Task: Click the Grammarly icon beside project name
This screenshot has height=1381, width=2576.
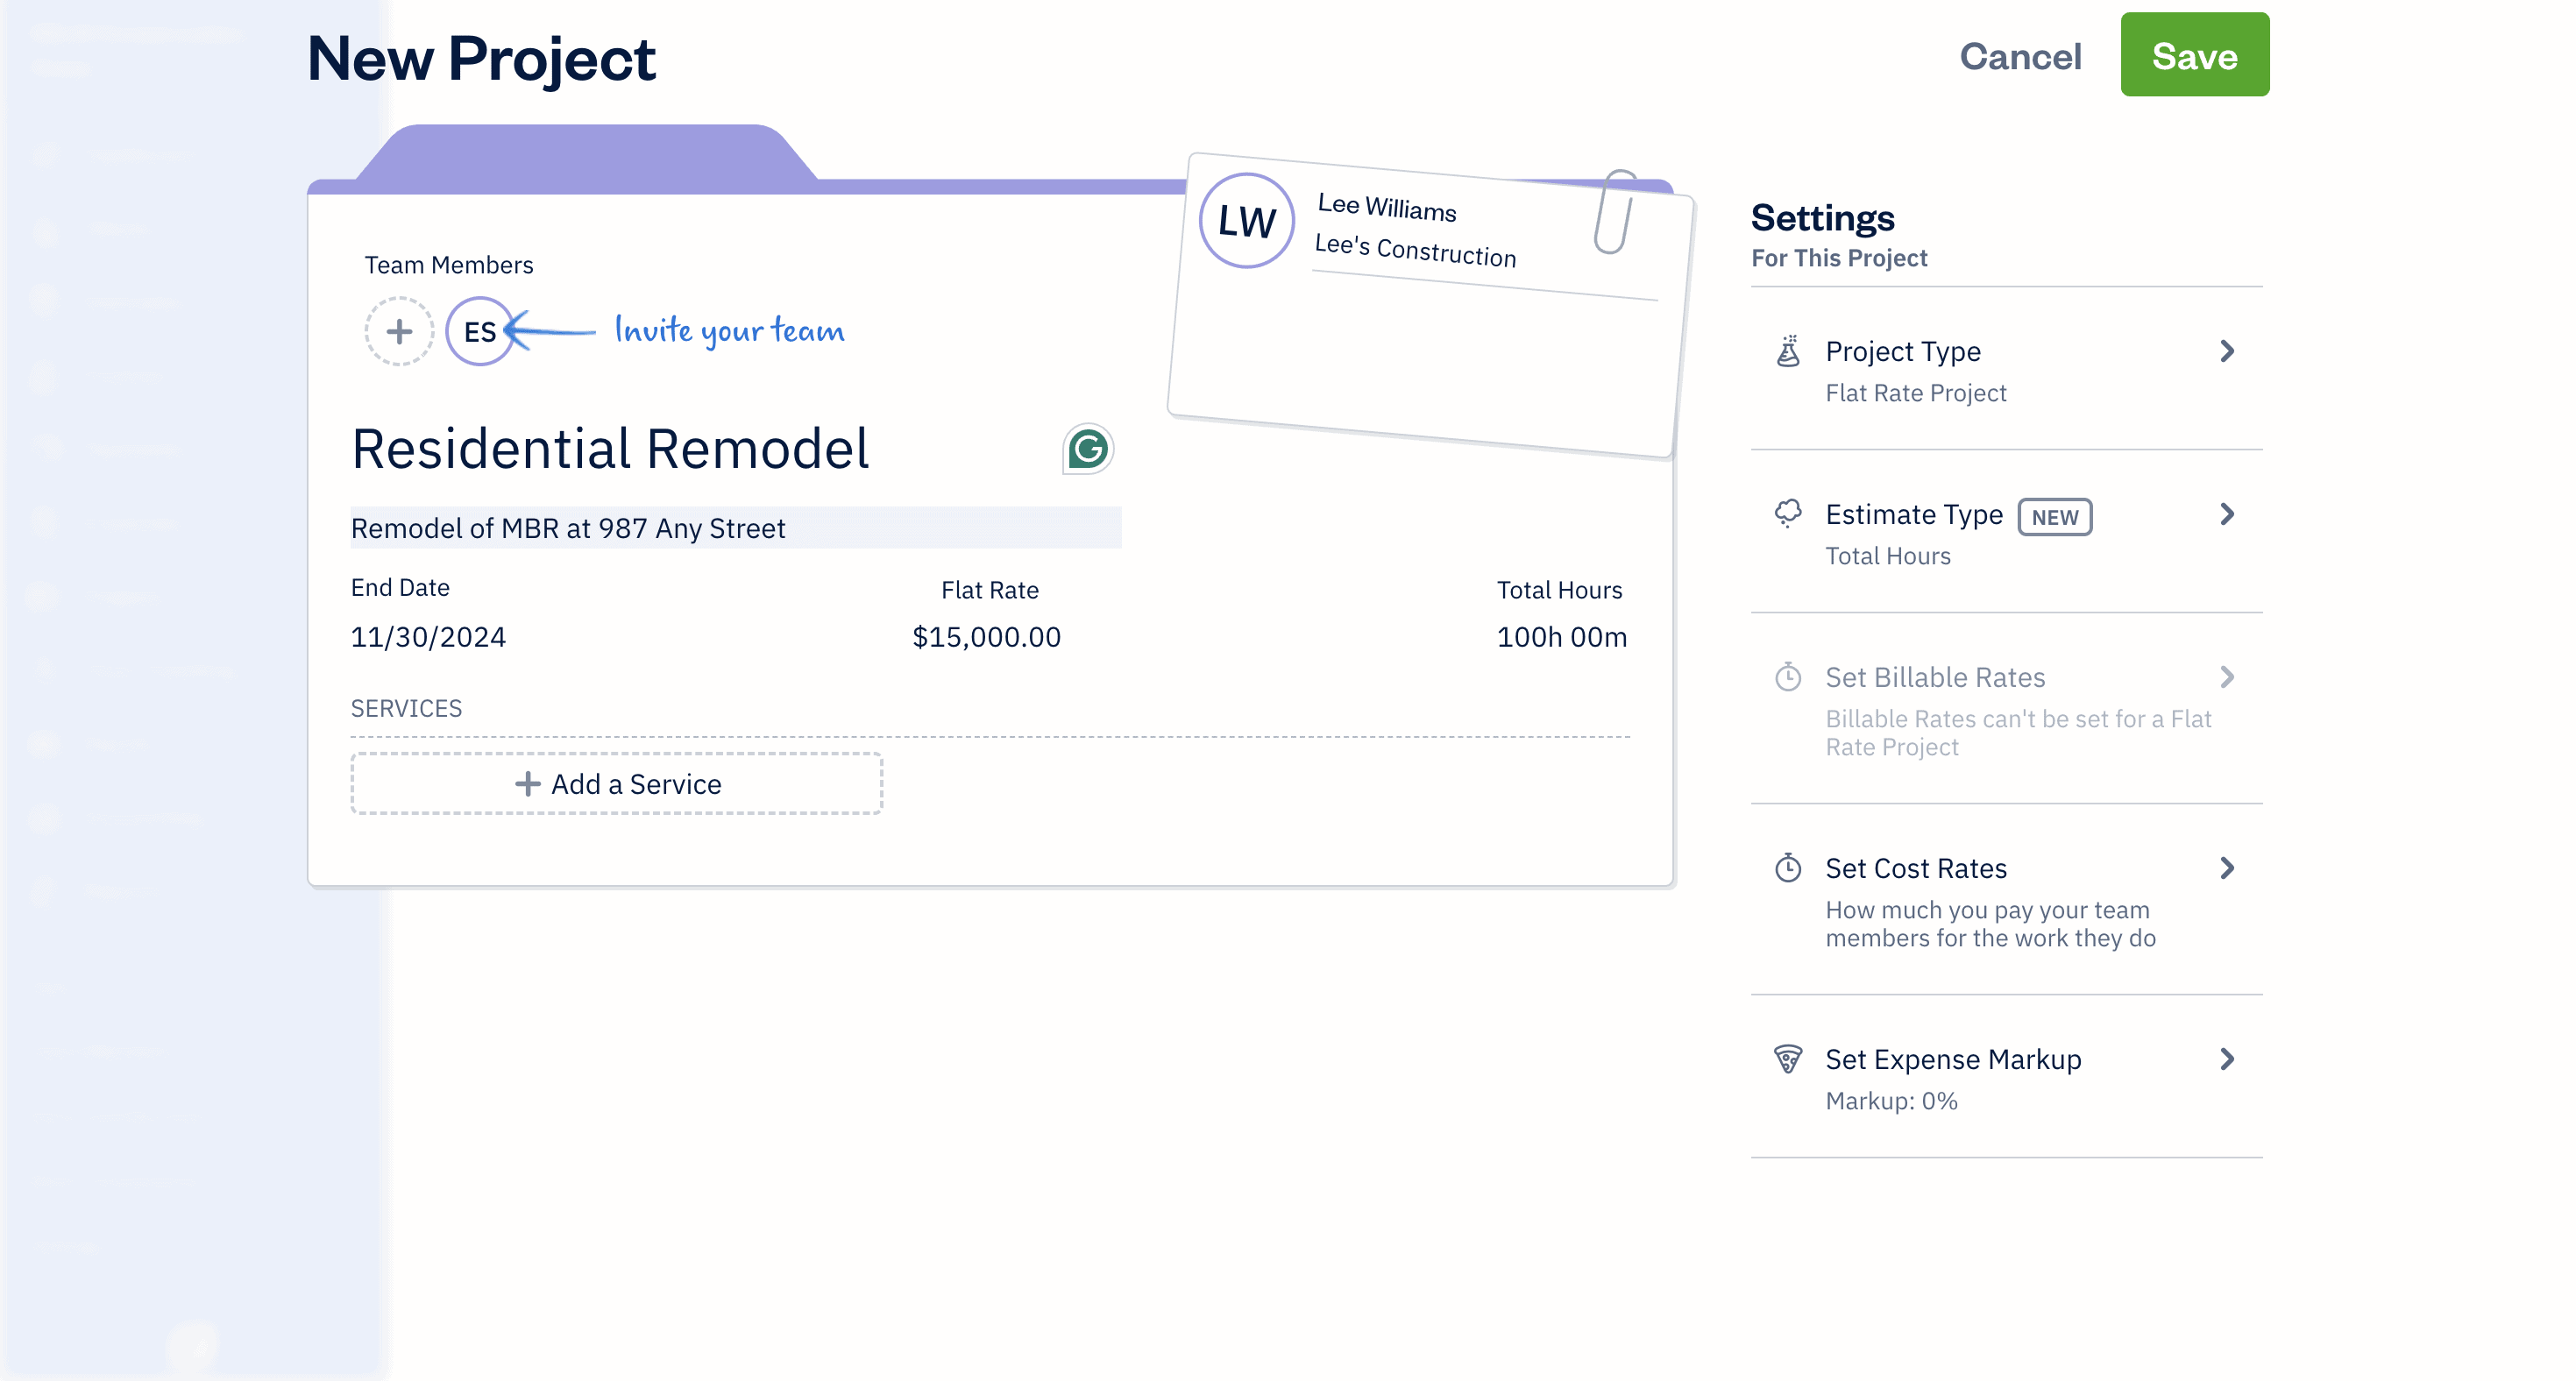Action: point(1088,449)
